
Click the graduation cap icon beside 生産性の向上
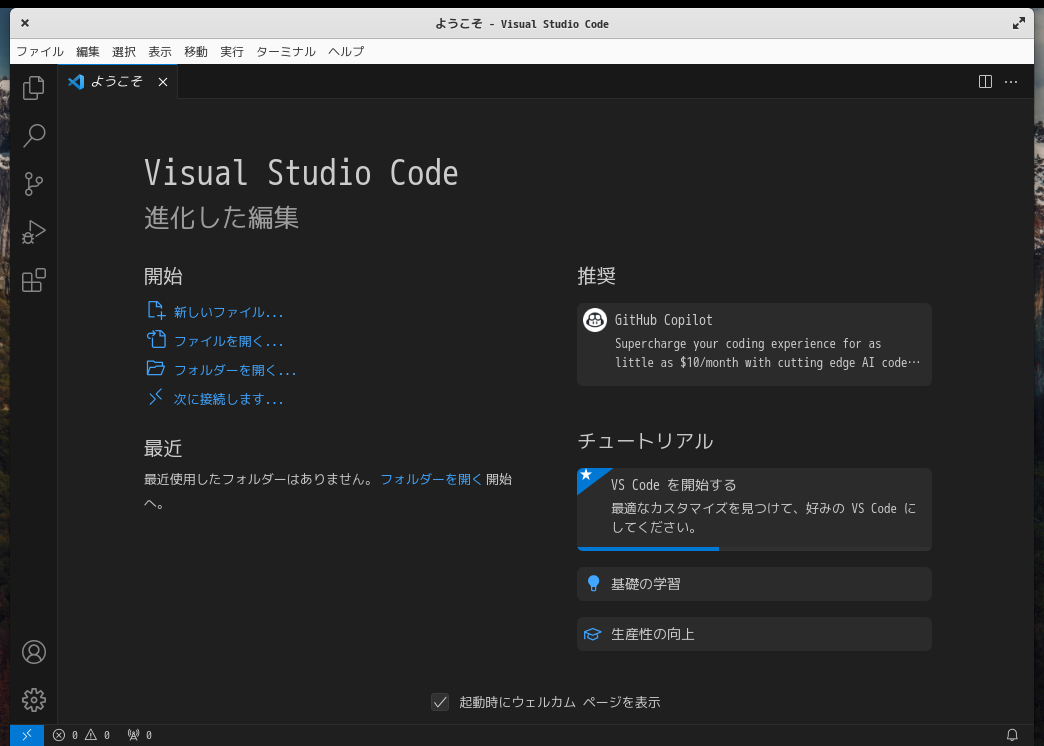click(x=593, y=634)
